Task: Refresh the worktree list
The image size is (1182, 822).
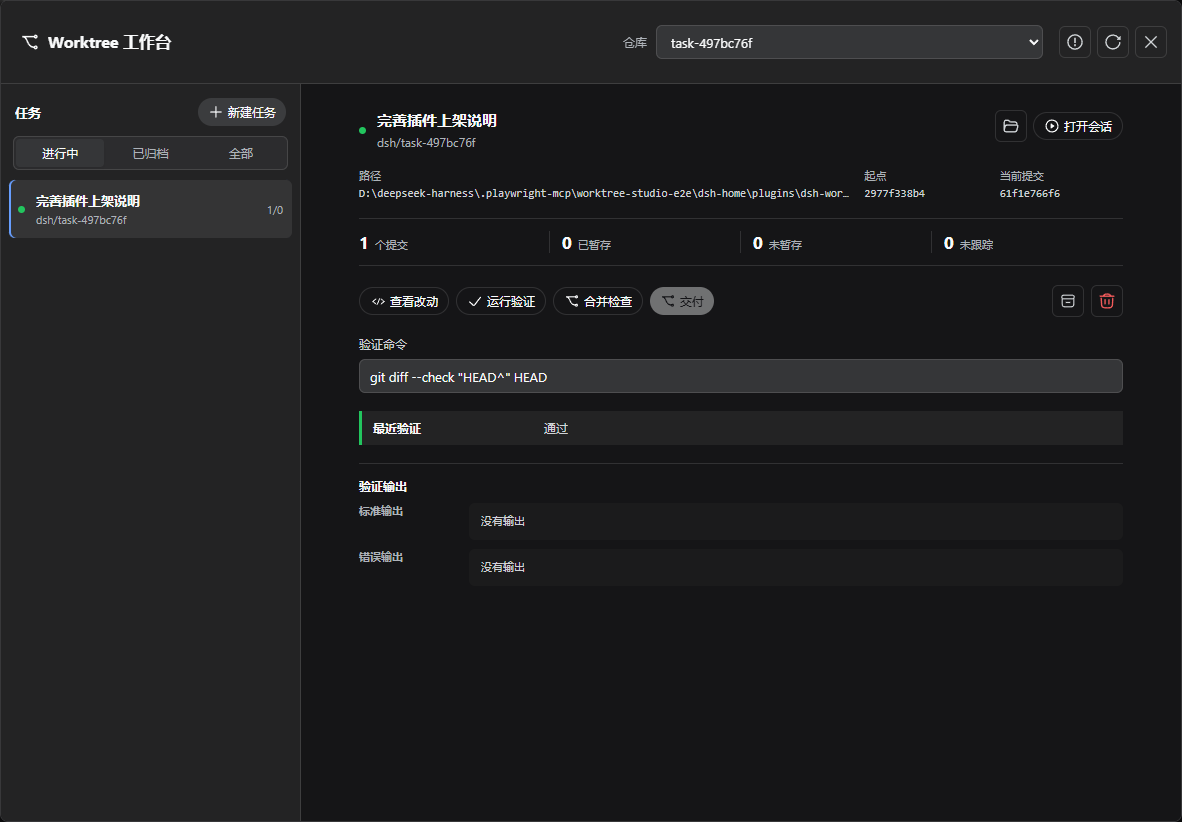Action: coord(1113,42)
